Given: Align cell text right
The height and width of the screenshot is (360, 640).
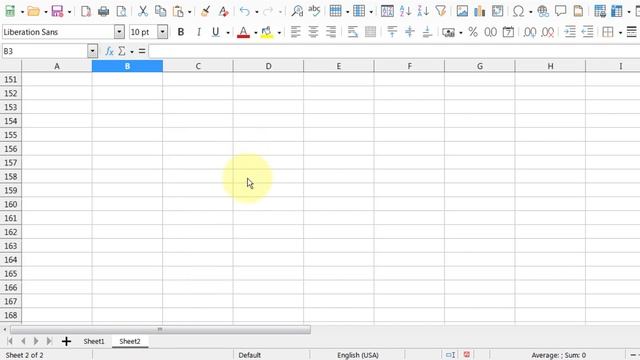Looking at the screenshot, I should pos(331,32).
